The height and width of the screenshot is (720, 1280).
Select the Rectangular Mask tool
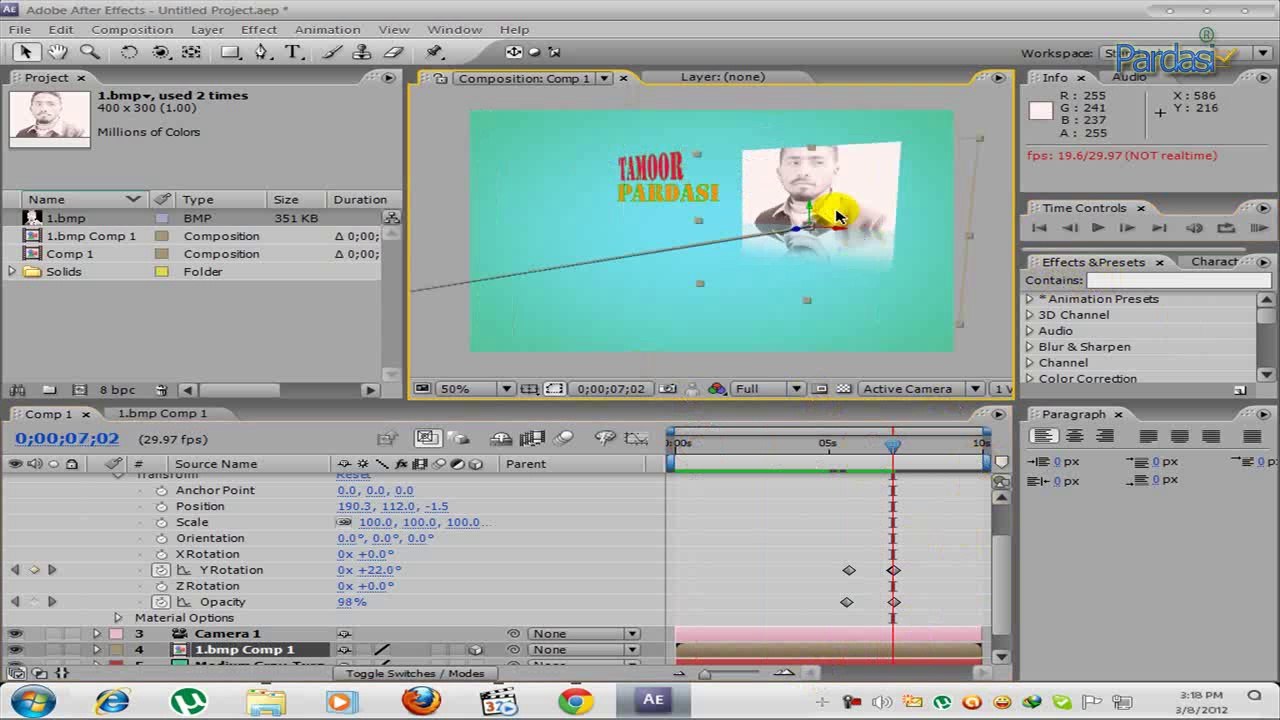[x=230, y=52]
